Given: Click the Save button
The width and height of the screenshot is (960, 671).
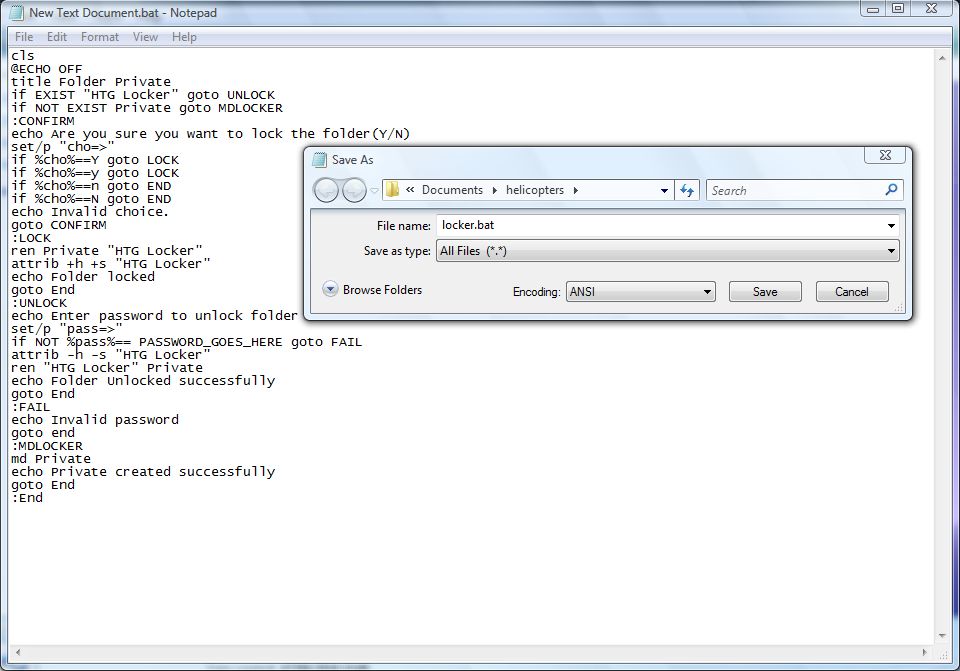Looking at the screenshot, I should [764, 291].
